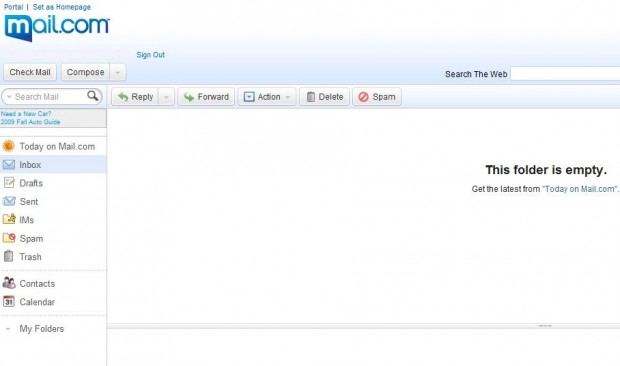Click the Compose button
Viewport: 620px width, 366px height.
(x=85, y=72)
